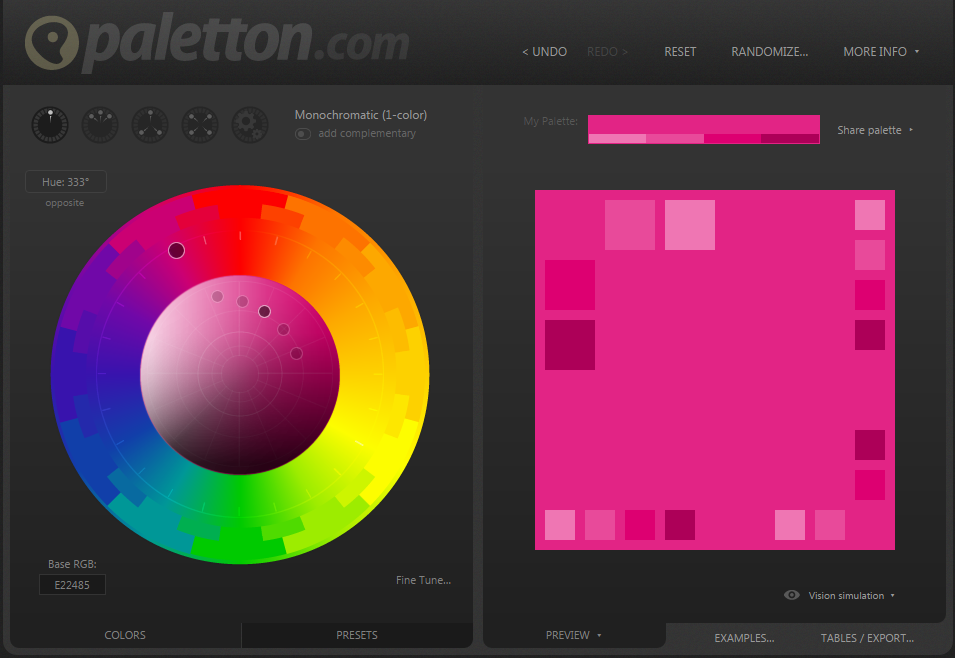Open the Share palette dropdown

(875, 130)
